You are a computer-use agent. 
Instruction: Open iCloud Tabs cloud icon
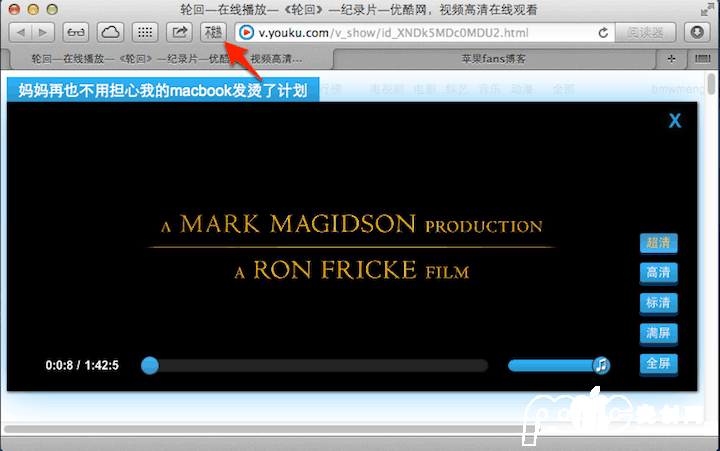109,32
